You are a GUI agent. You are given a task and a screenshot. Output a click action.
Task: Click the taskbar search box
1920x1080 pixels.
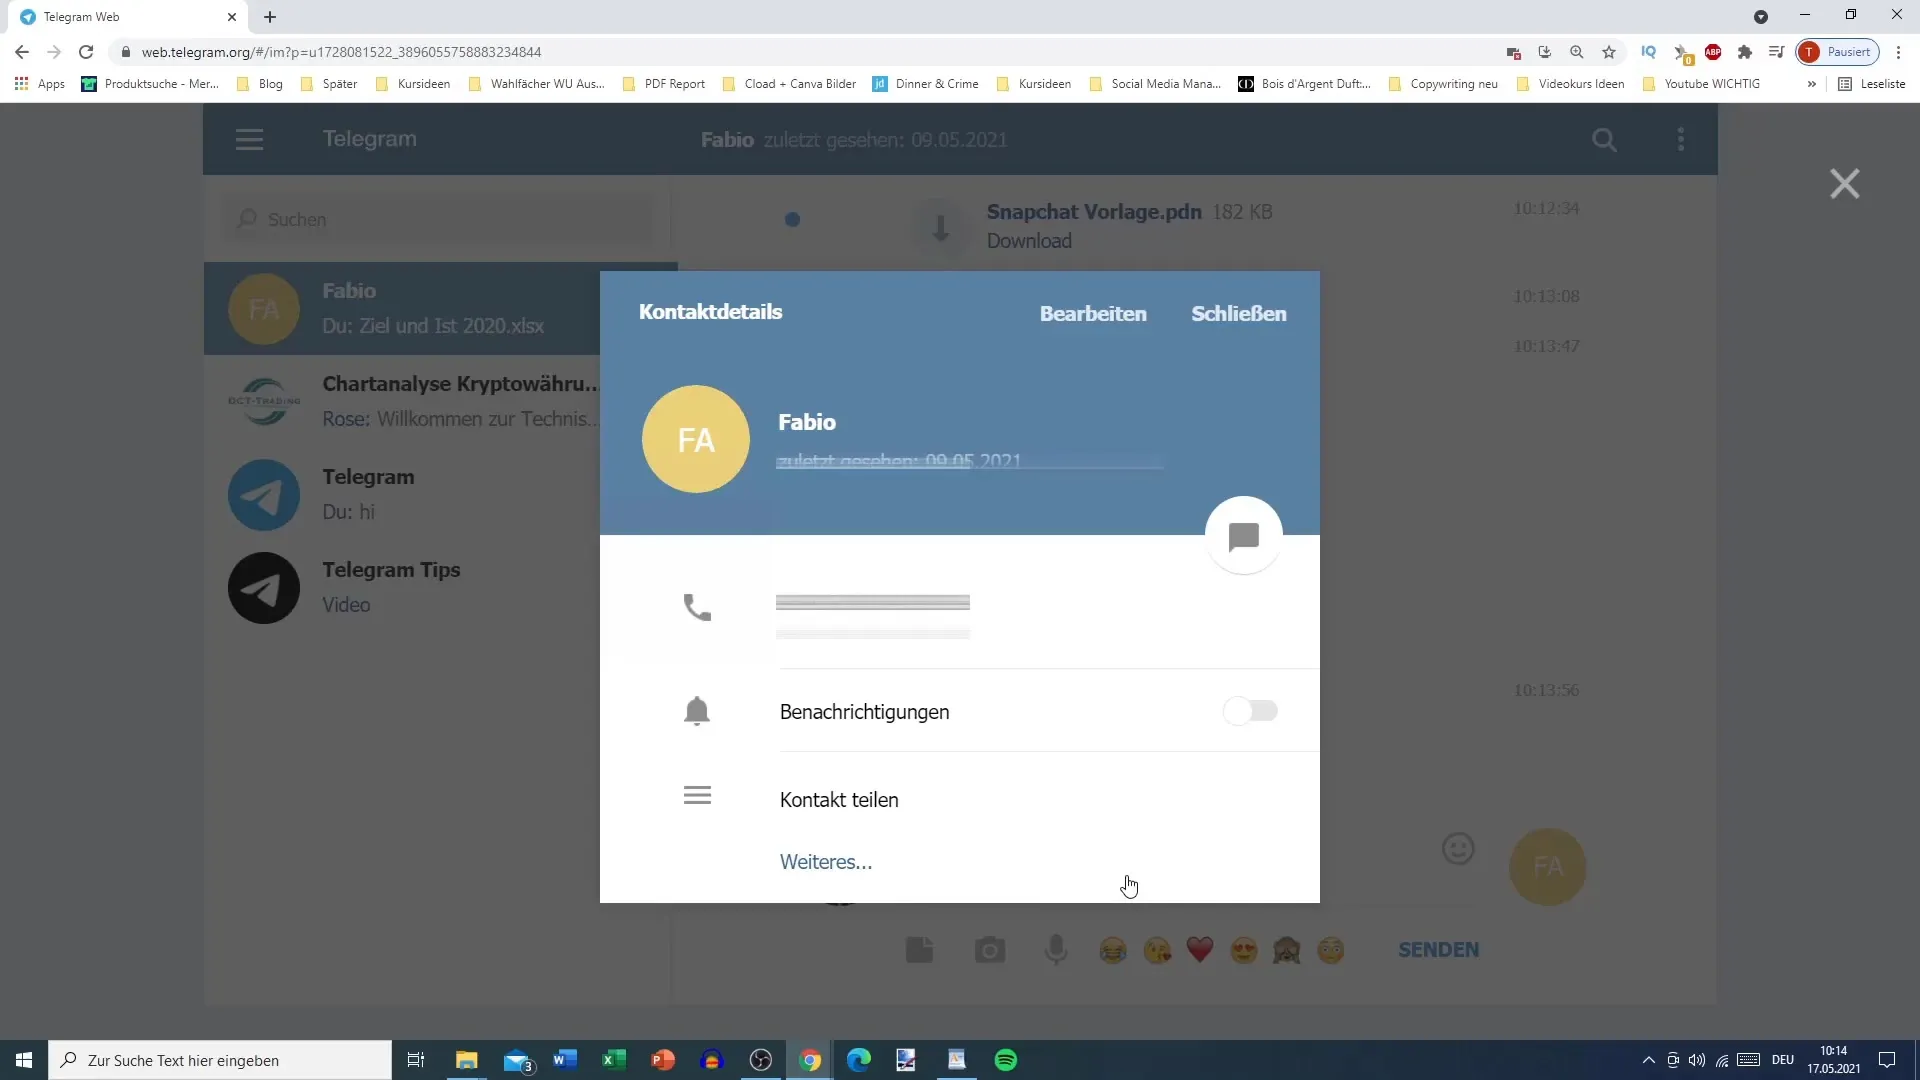click(x=220, y=1060)
